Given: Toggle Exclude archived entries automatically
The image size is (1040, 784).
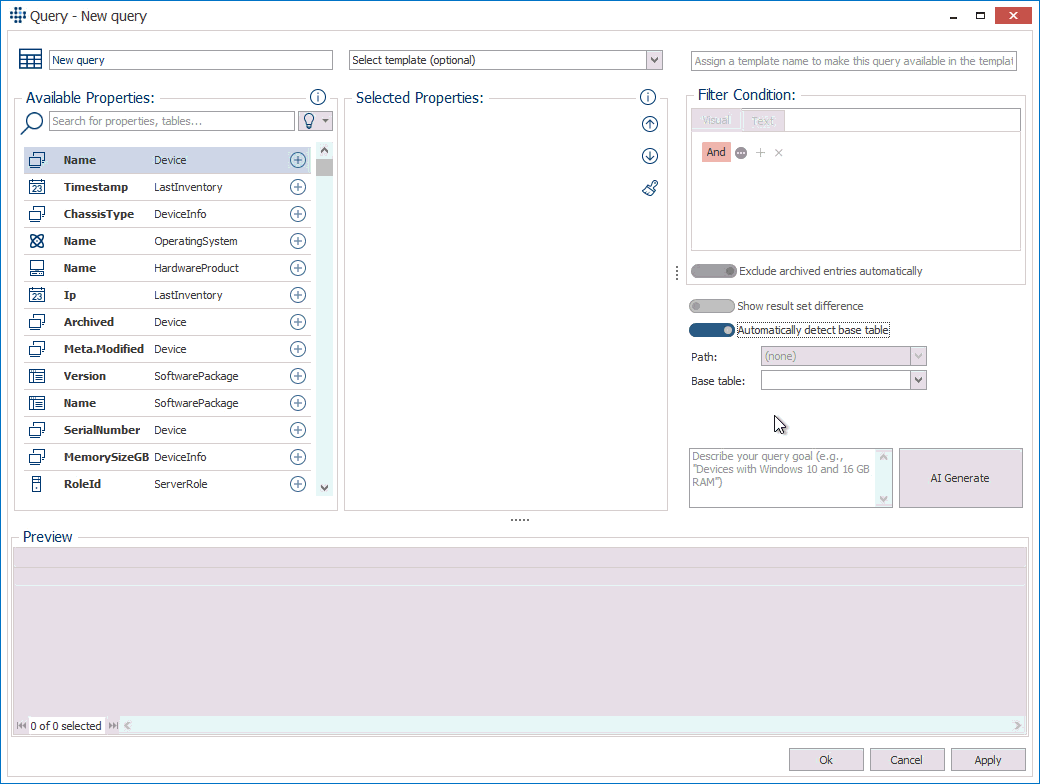Looking at the screenshot, I should tap(713, 271).
